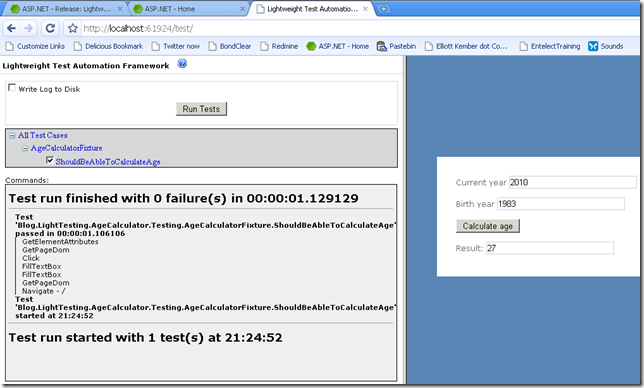This screenshot has height=388, width=644.
Task: Click the started at 21:24:52 line
Action: (x=54, y=316)
